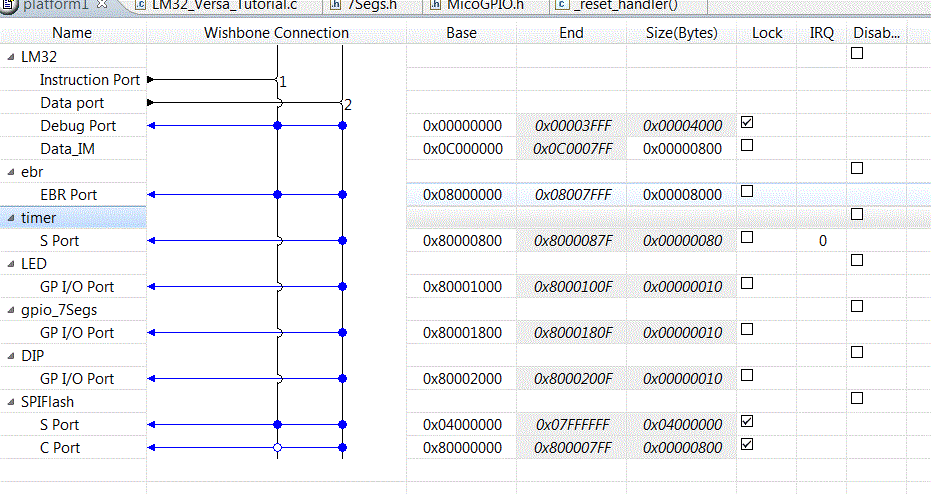This screenshot has height=494, width=931.
Task: Check Lock for timer S Port
Action: pos(747,237)
